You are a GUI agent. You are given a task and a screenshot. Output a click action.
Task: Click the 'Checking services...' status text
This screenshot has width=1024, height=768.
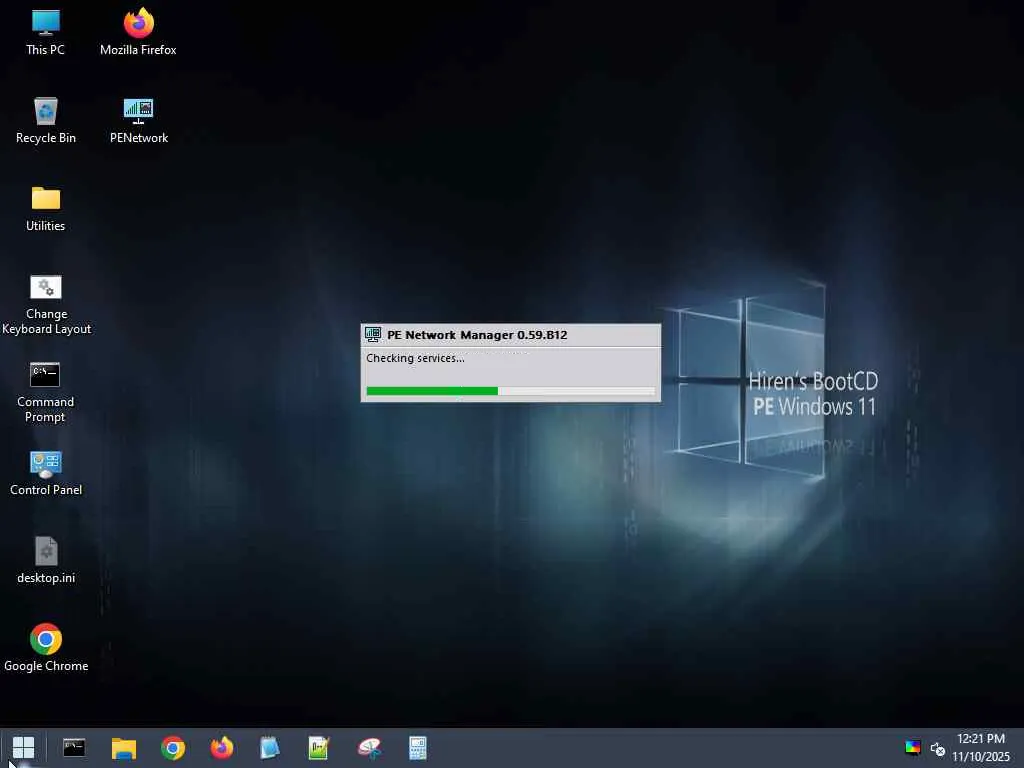click(415, 358)
